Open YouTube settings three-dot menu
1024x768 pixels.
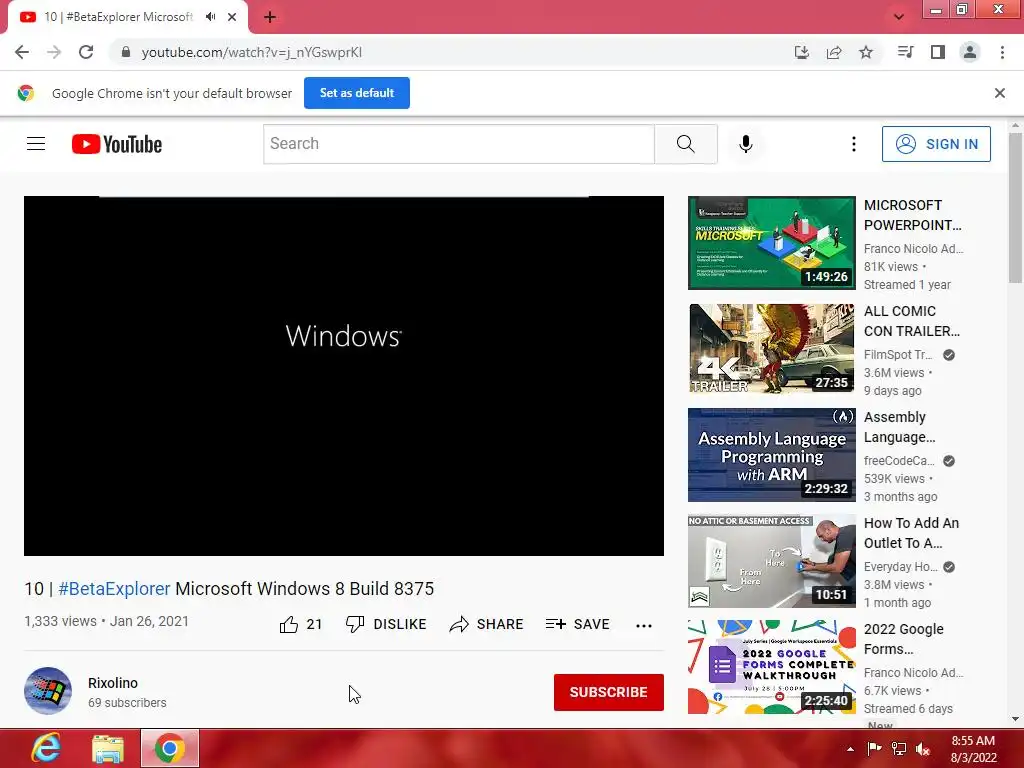[854, 144]
